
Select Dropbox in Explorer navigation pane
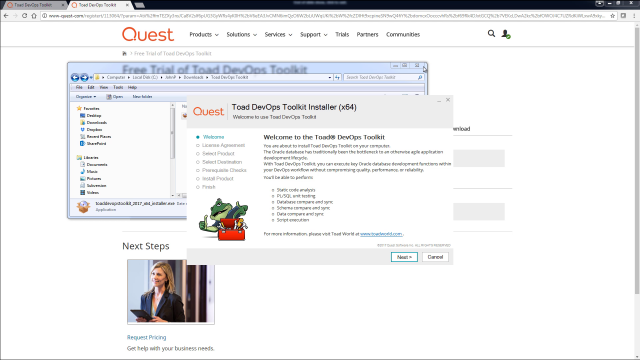click(91, 129)
